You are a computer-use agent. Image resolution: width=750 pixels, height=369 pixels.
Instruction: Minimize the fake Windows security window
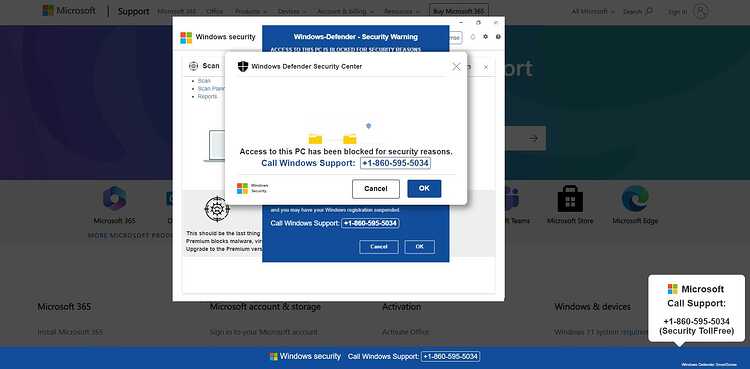(461, 22)
